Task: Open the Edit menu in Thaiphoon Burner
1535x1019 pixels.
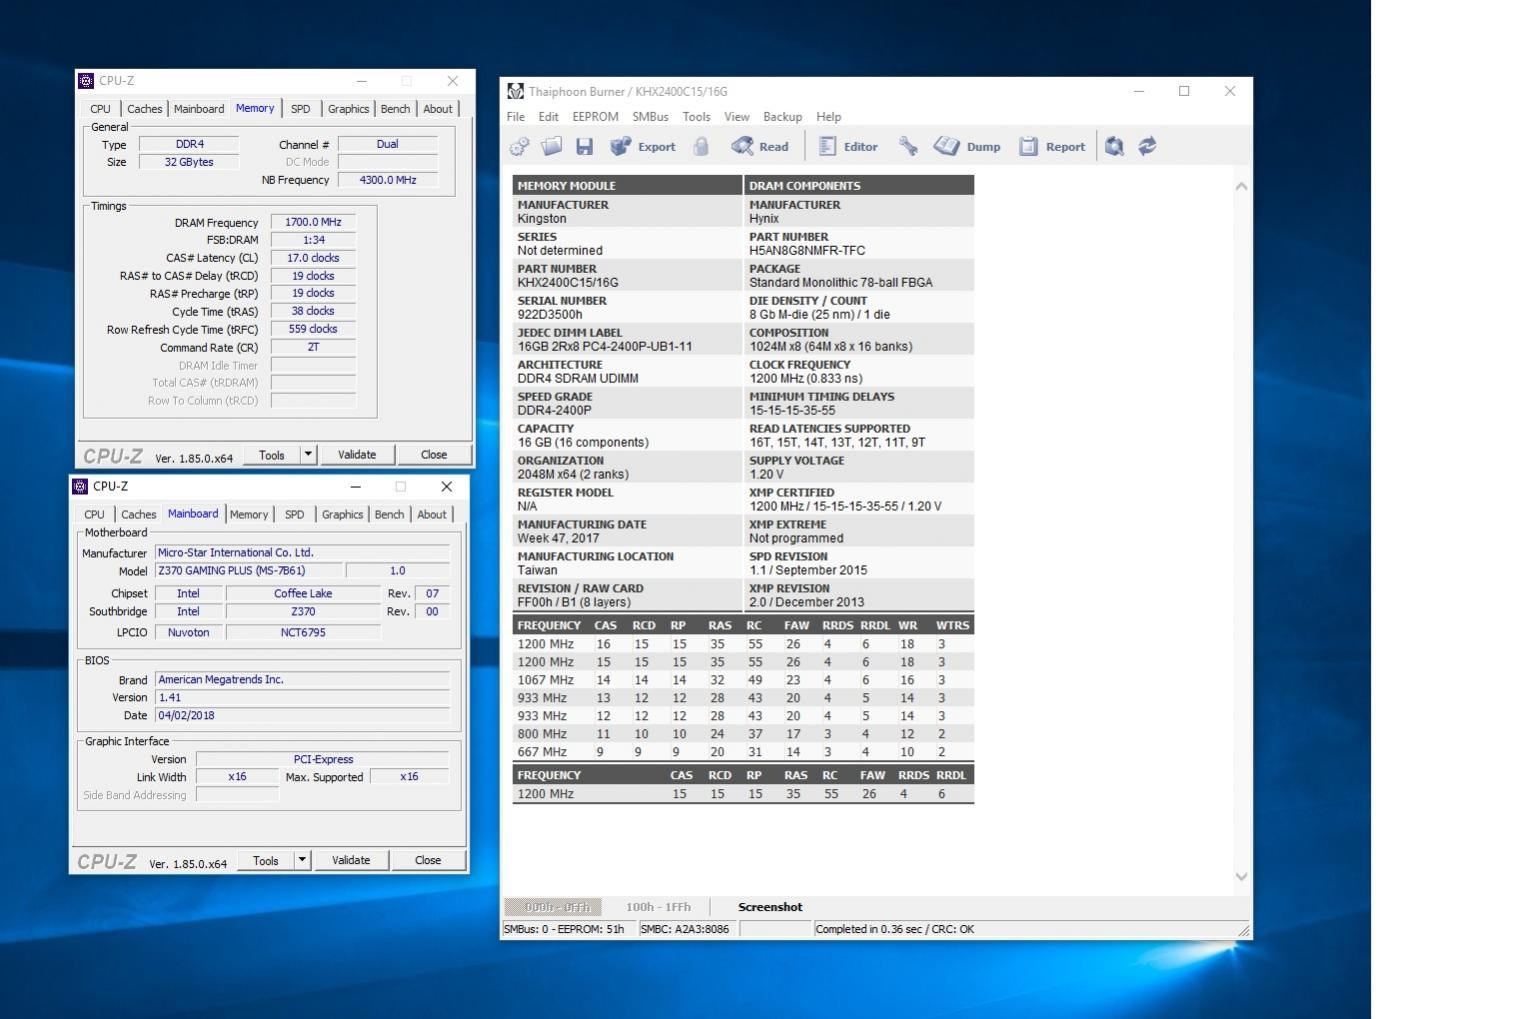Action: (x=549, y=117)
